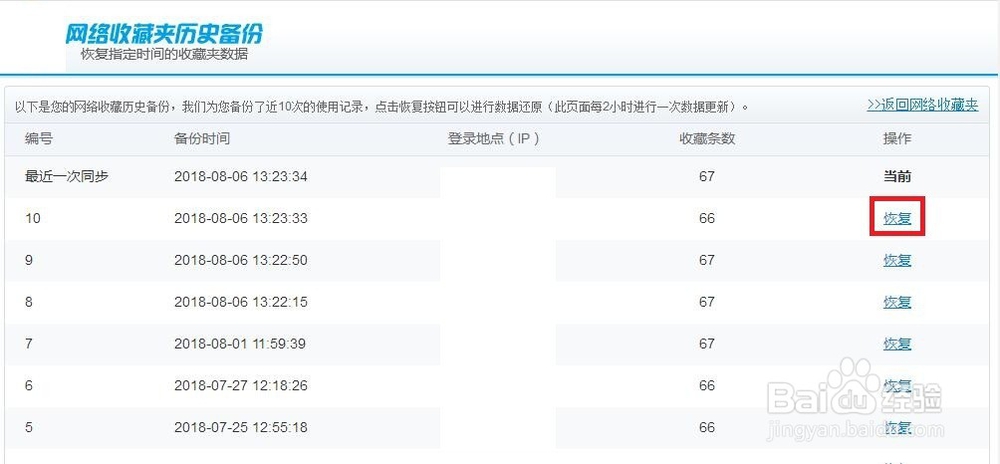
Task: Restore backup number 10 via 恢复
Action: click(897, 219)
